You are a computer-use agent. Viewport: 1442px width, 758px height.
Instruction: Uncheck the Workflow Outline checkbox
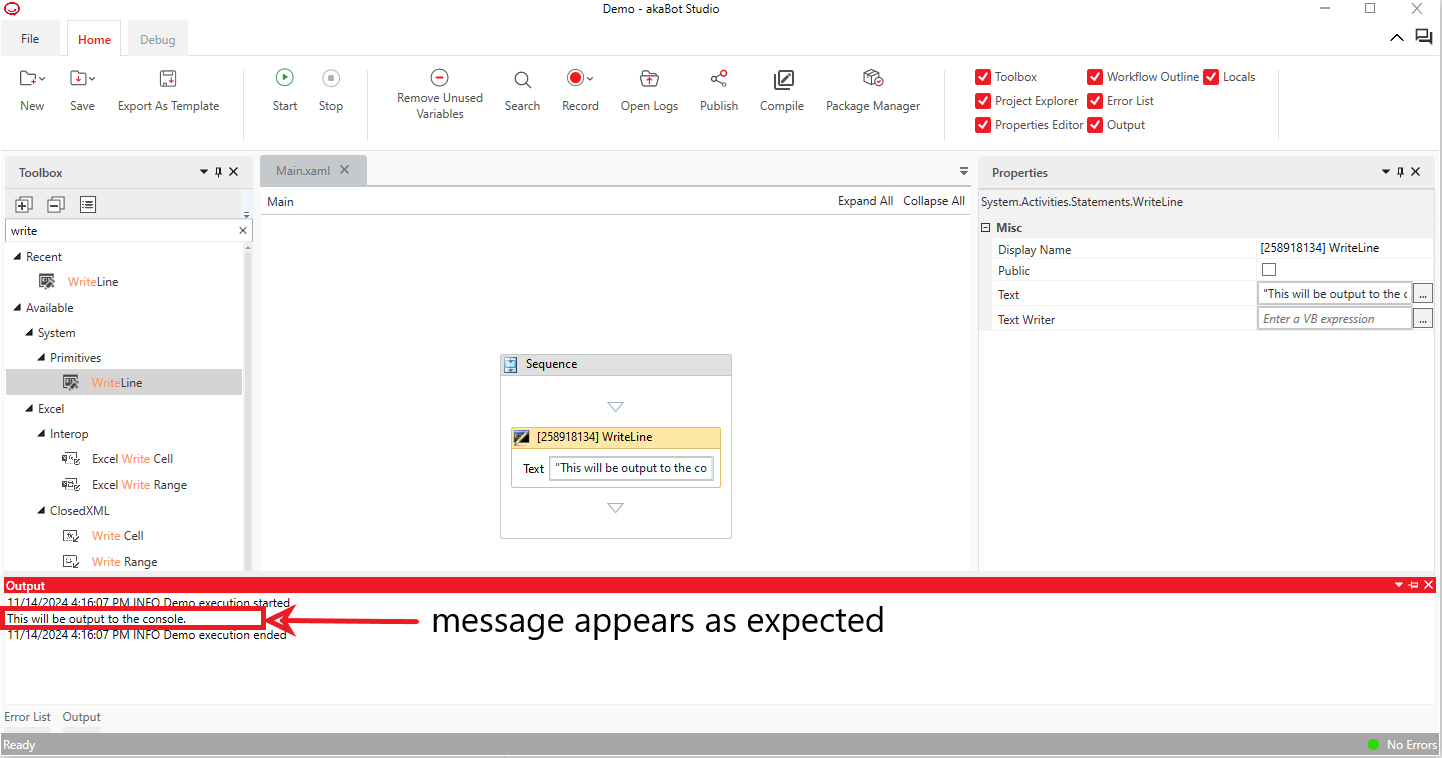pos(1095,77)
